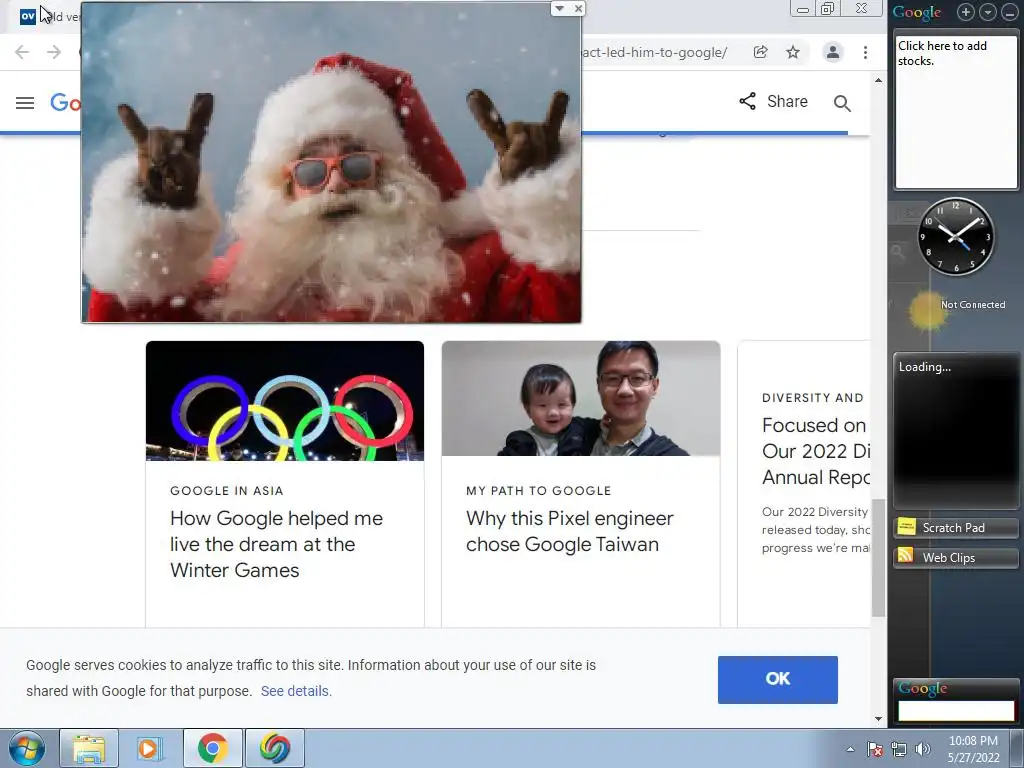Click the Google logo on the blog header
The image size is (1024, 768).
coord(66,102)
